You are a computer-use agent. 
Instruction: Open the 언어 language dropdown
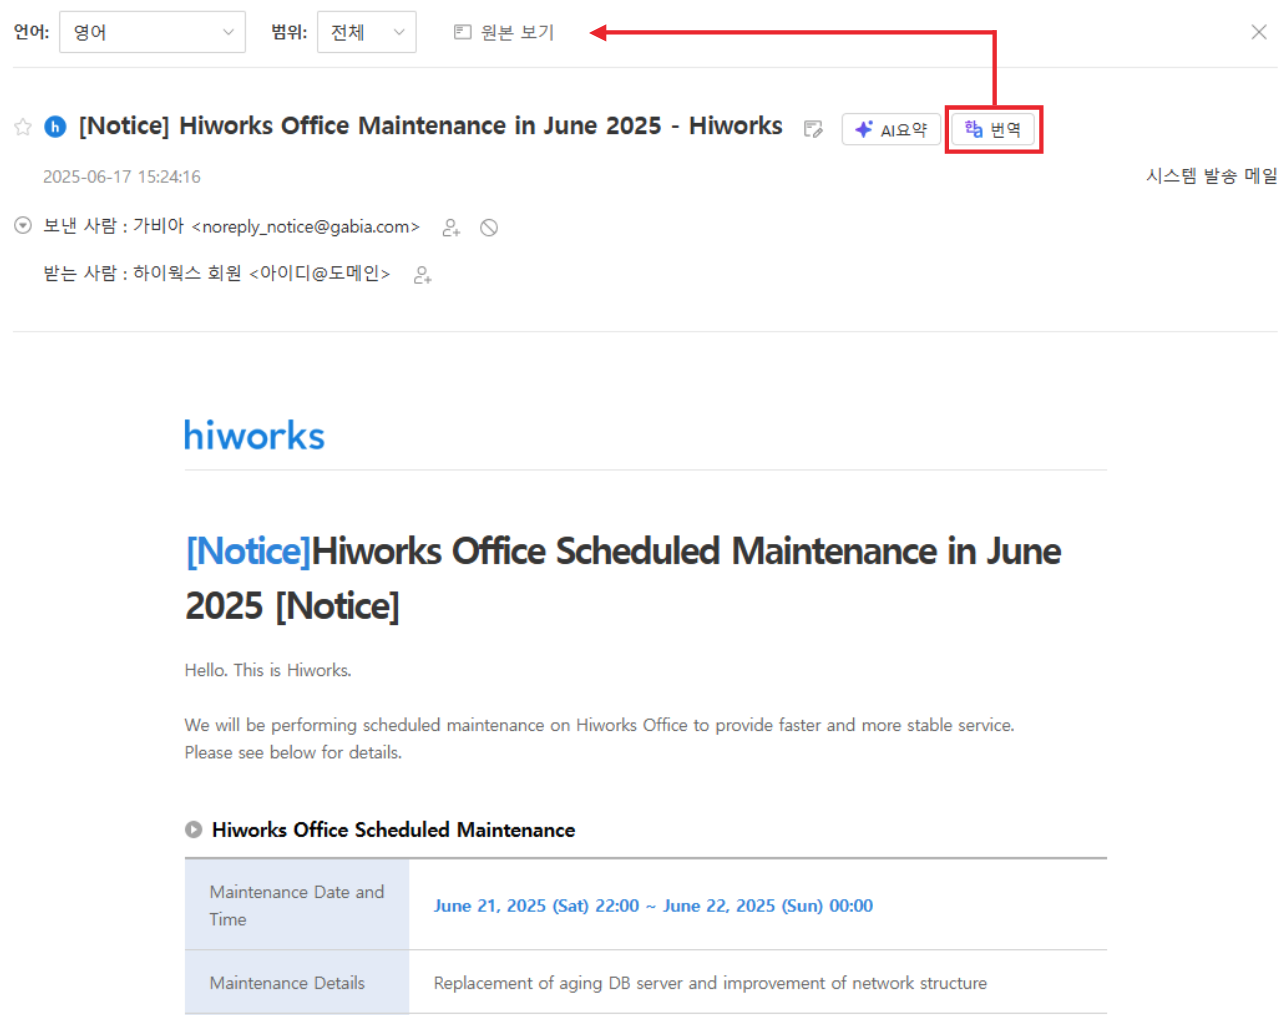(152, 33)
